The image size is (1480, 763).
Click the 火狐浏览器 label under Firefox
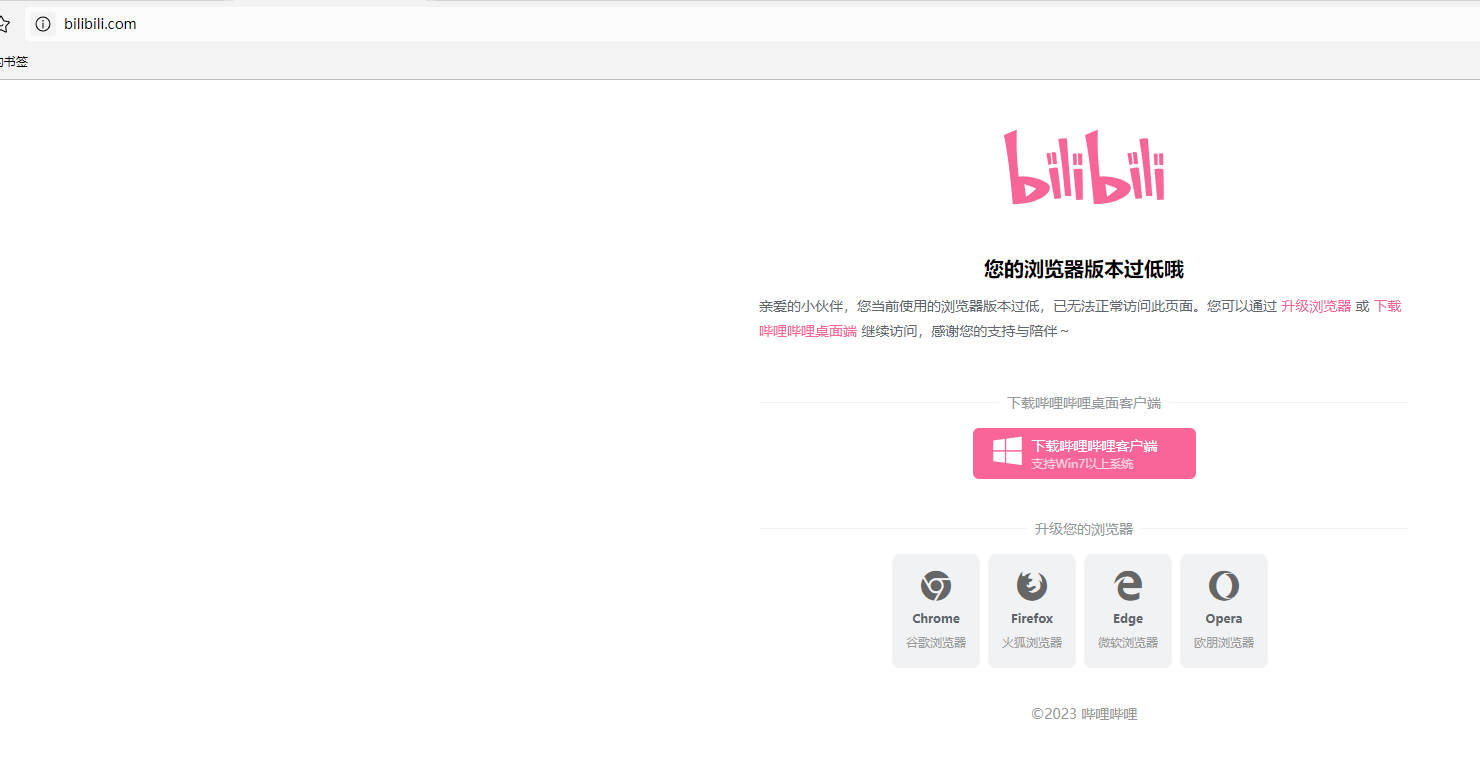[x=1032, y=643]
